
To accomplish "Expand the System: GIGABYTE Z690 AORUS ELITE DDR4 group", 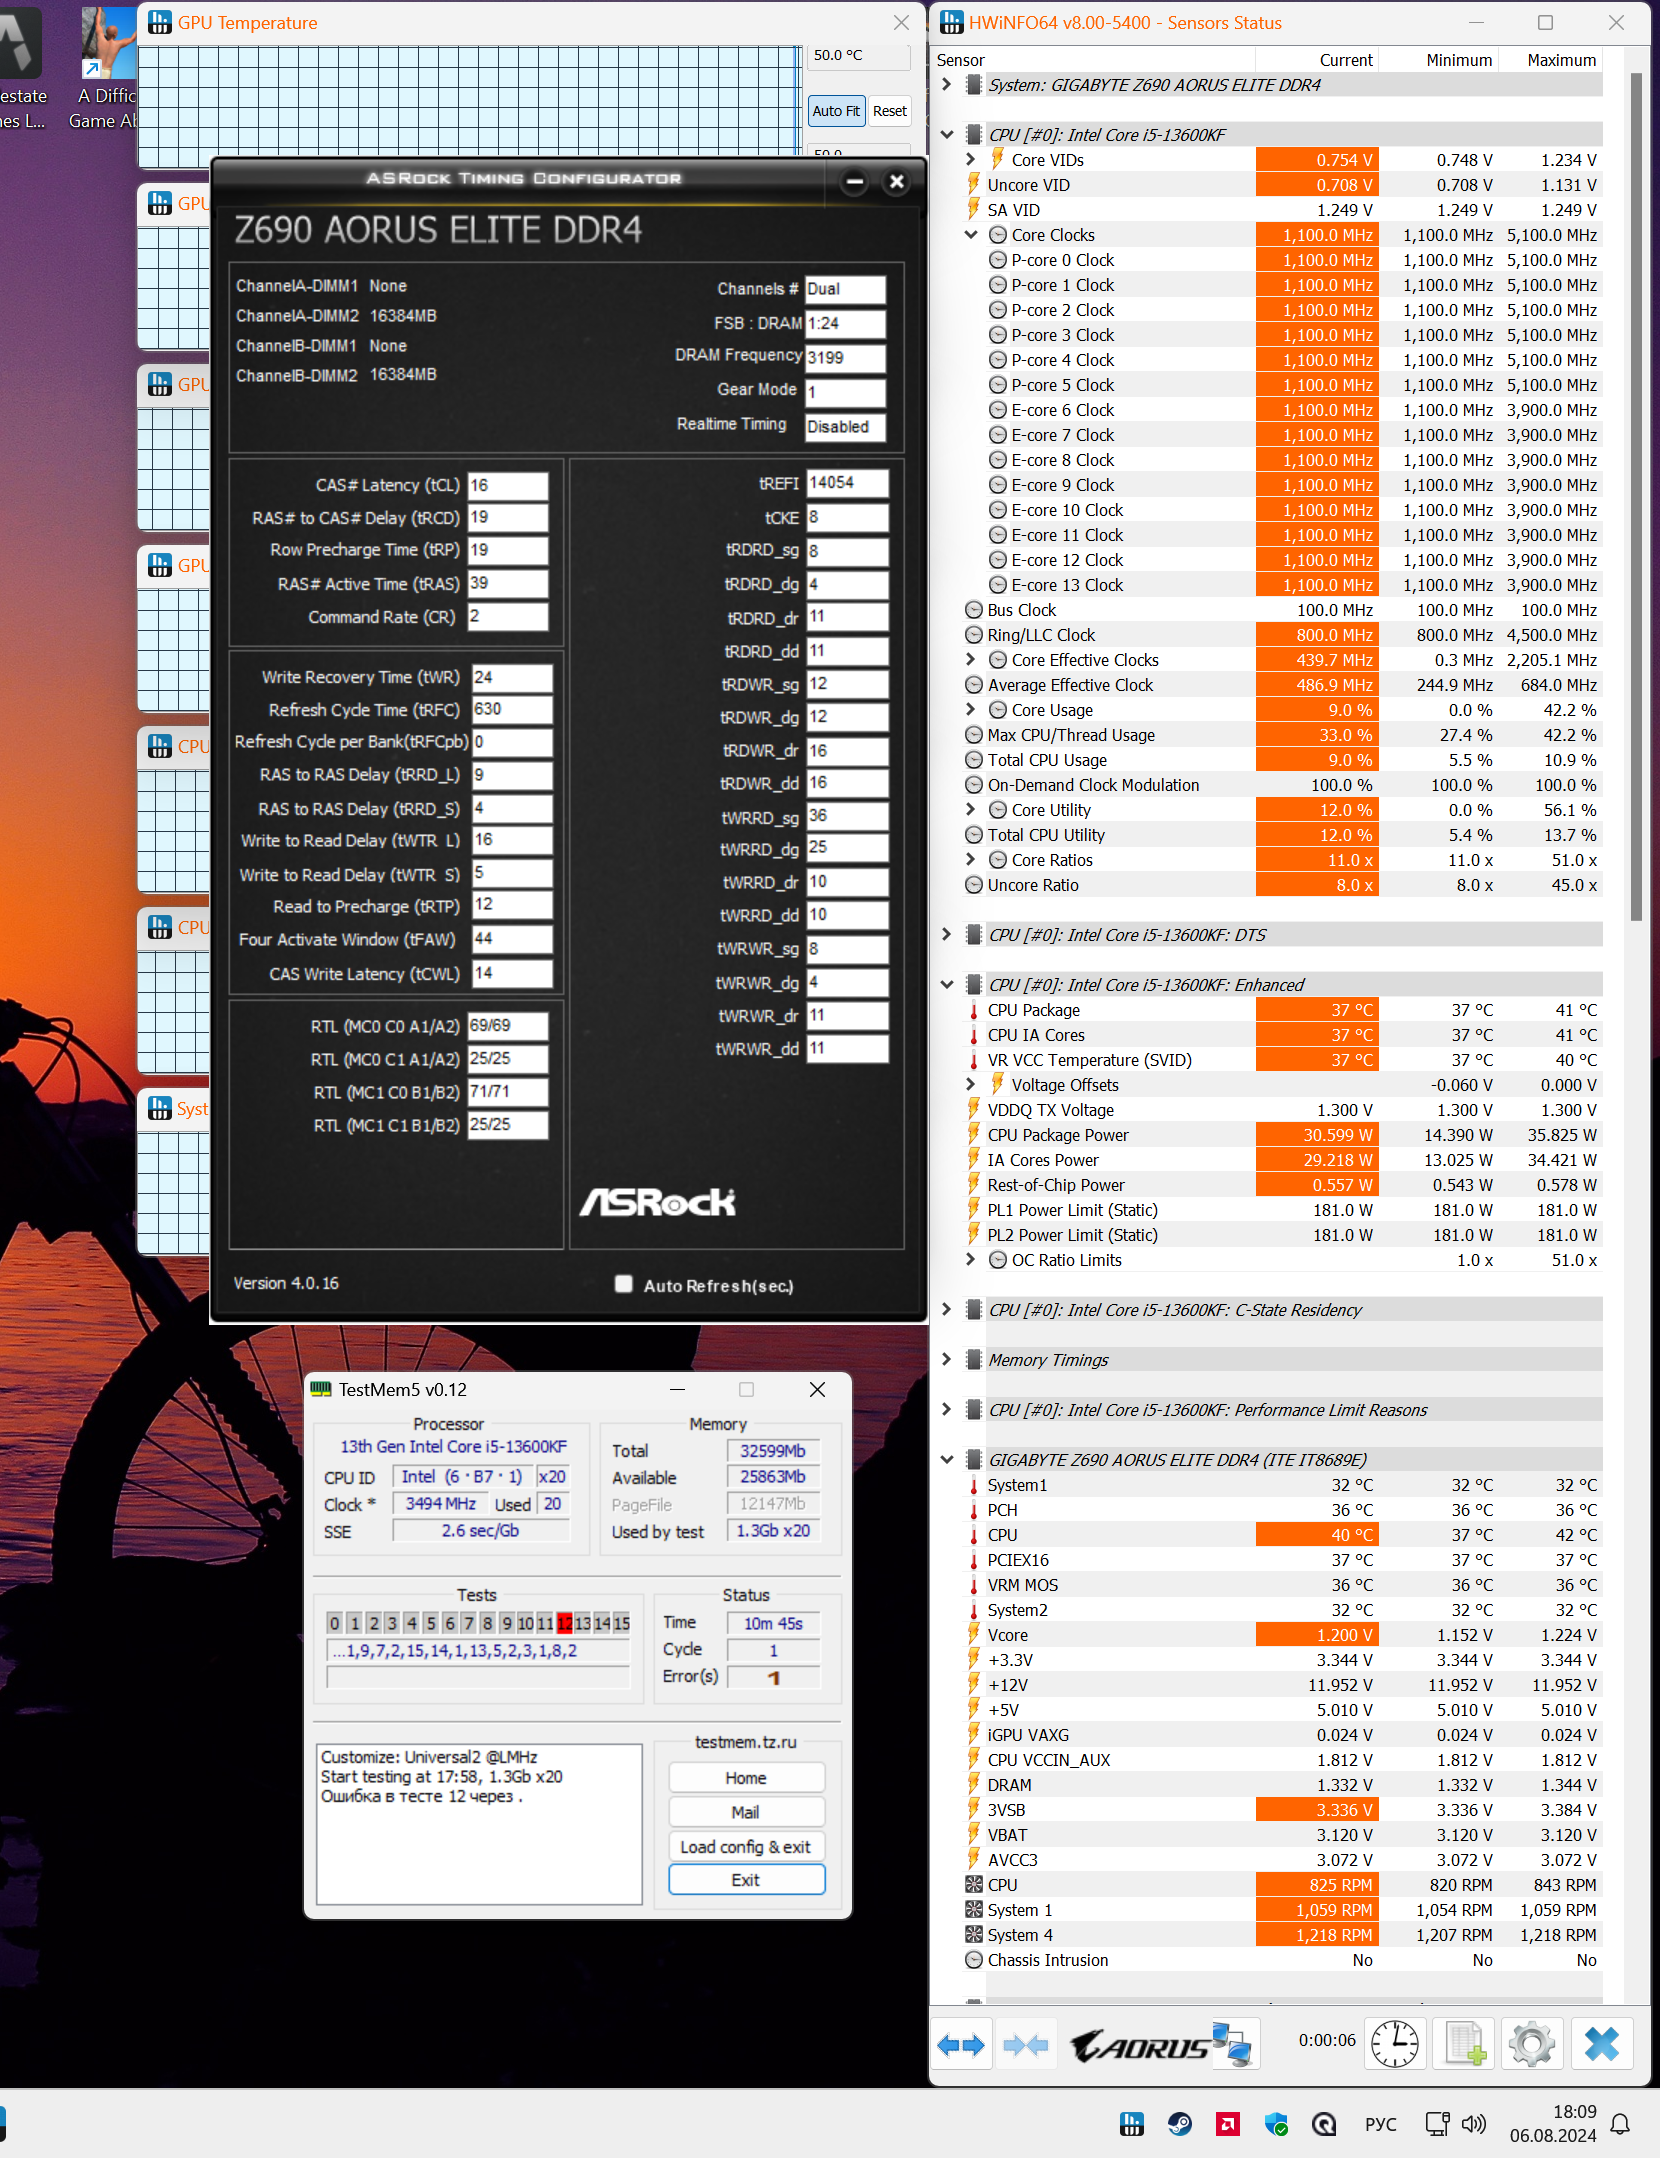I will click(946, 85).
